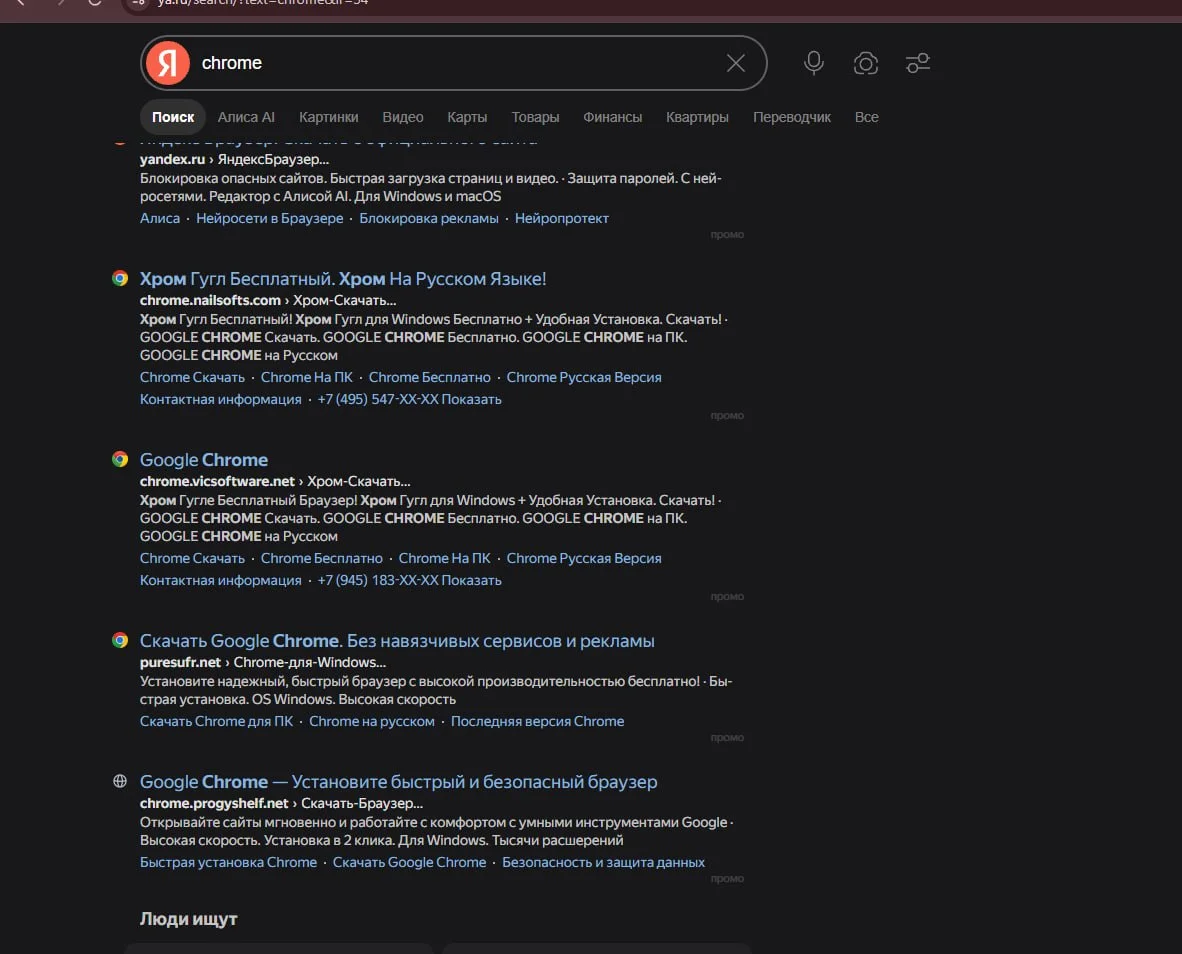Open Chrome Бесплатно sitelink under nailsofts result
This screenshot has width=1182, height=954.
click(429, 378)
